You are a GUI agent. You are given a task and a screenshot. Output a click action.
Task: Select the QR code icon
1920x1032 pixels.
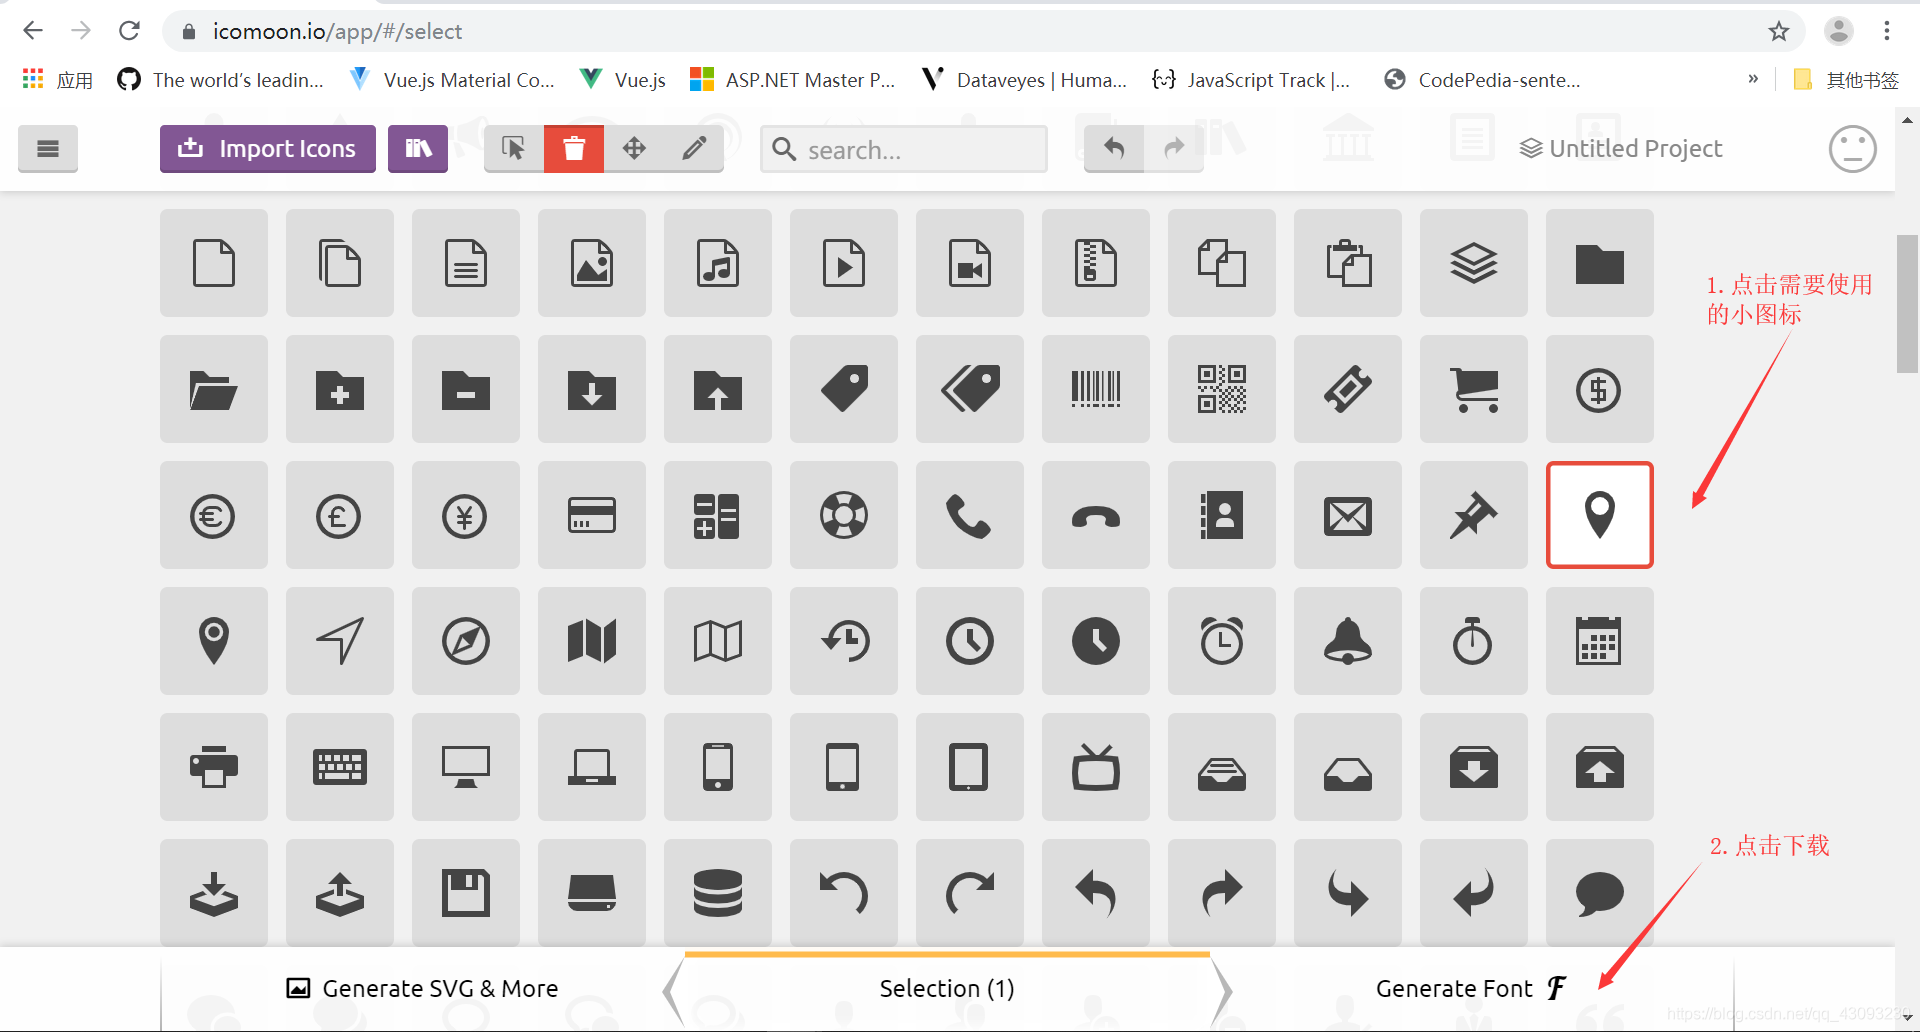pos(1222,389)
